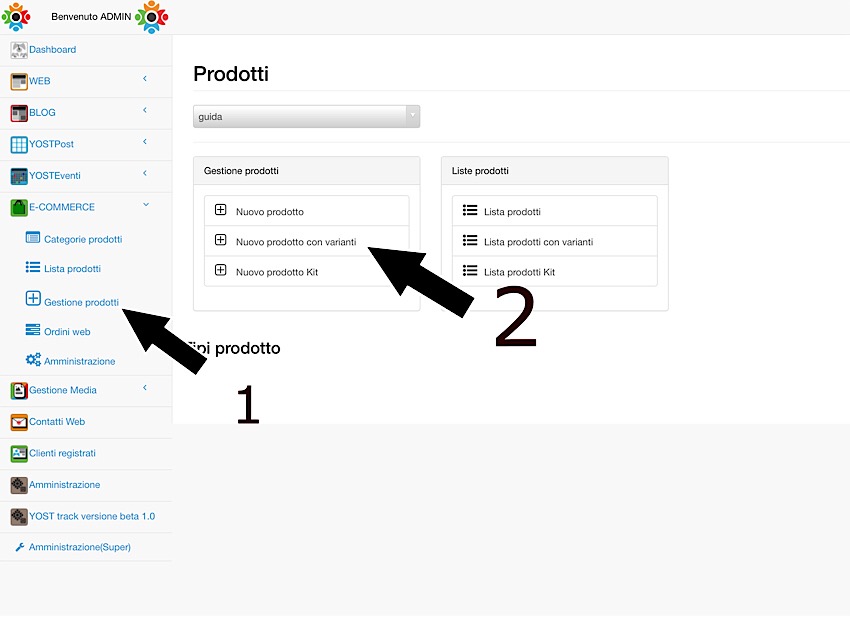
Task: Click the Clienti registrati card icon
Action: pyautogui.click(x=18, y=454)
